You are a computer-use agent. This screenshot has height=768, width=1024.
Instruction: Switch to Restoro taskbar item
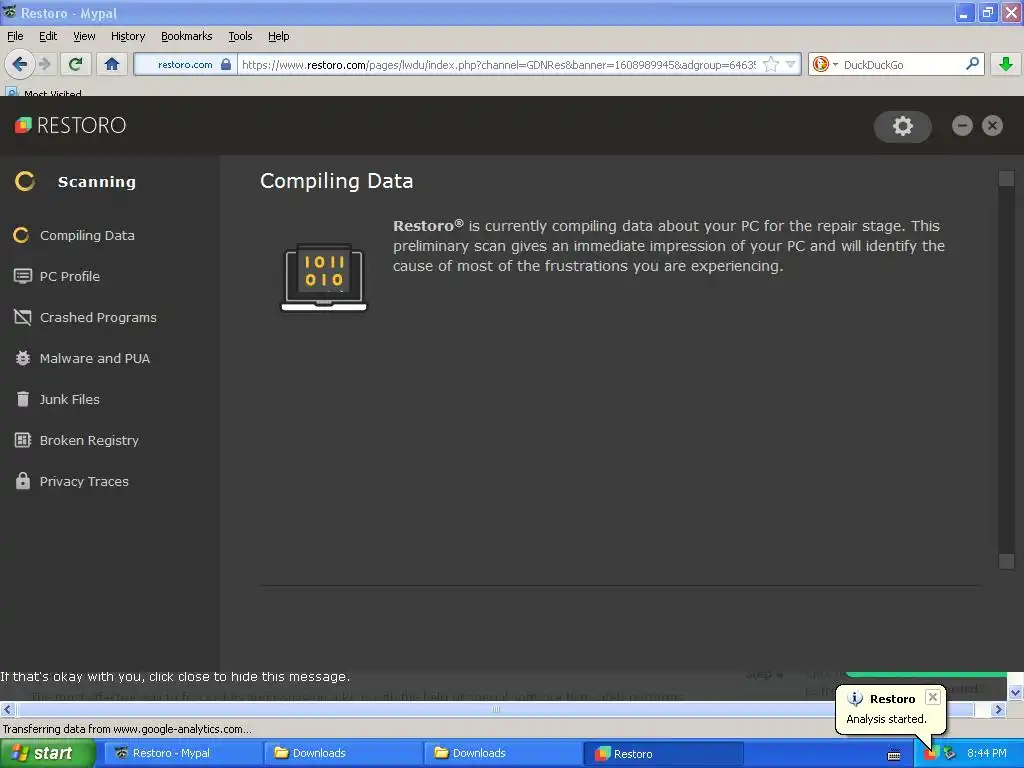point(663,753)
